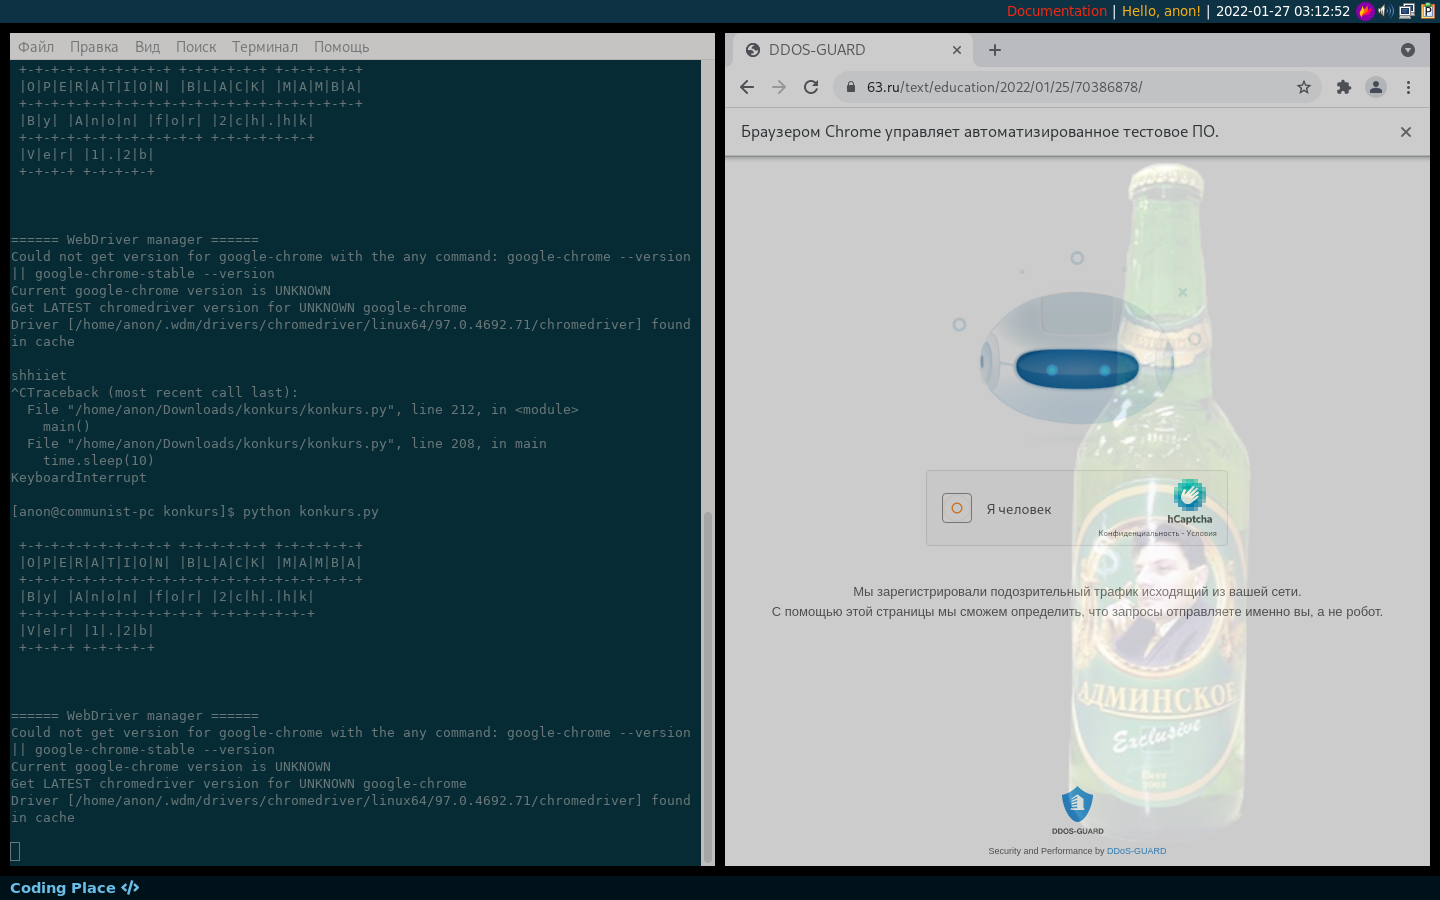The height and width of the screenshot is (900, 1440).
Task: Click the "Security and Performance by" footer text
Action: [1046, 851]
